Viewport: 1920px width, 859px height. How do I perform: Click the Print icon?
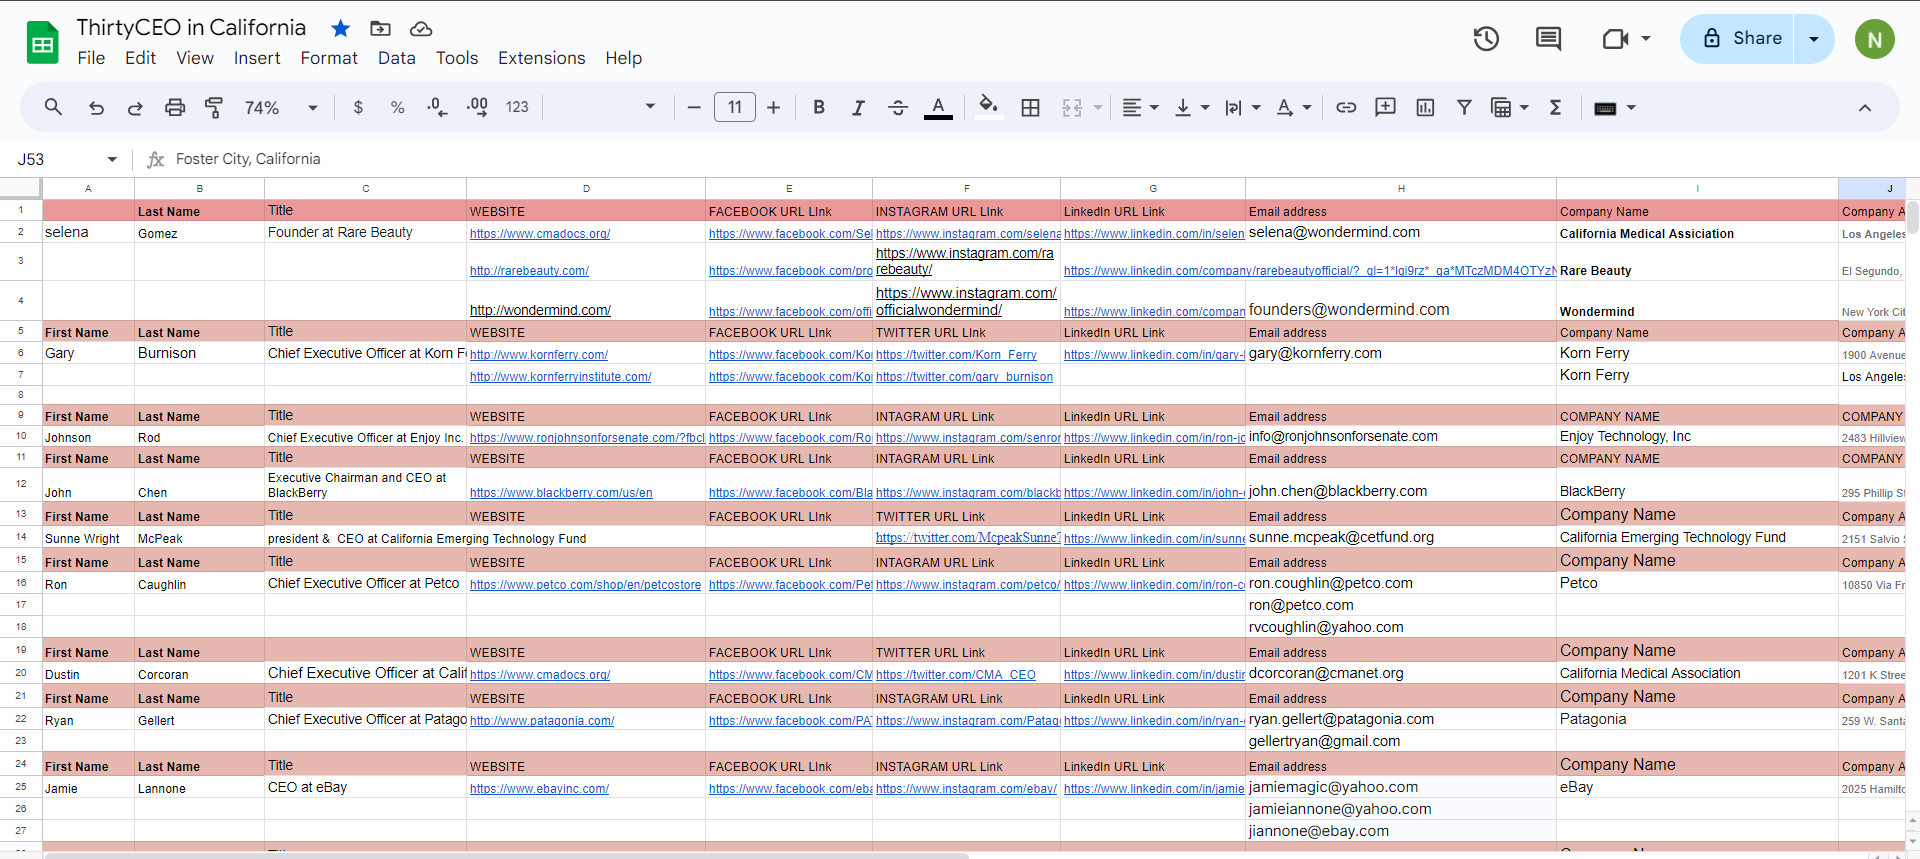175,108
